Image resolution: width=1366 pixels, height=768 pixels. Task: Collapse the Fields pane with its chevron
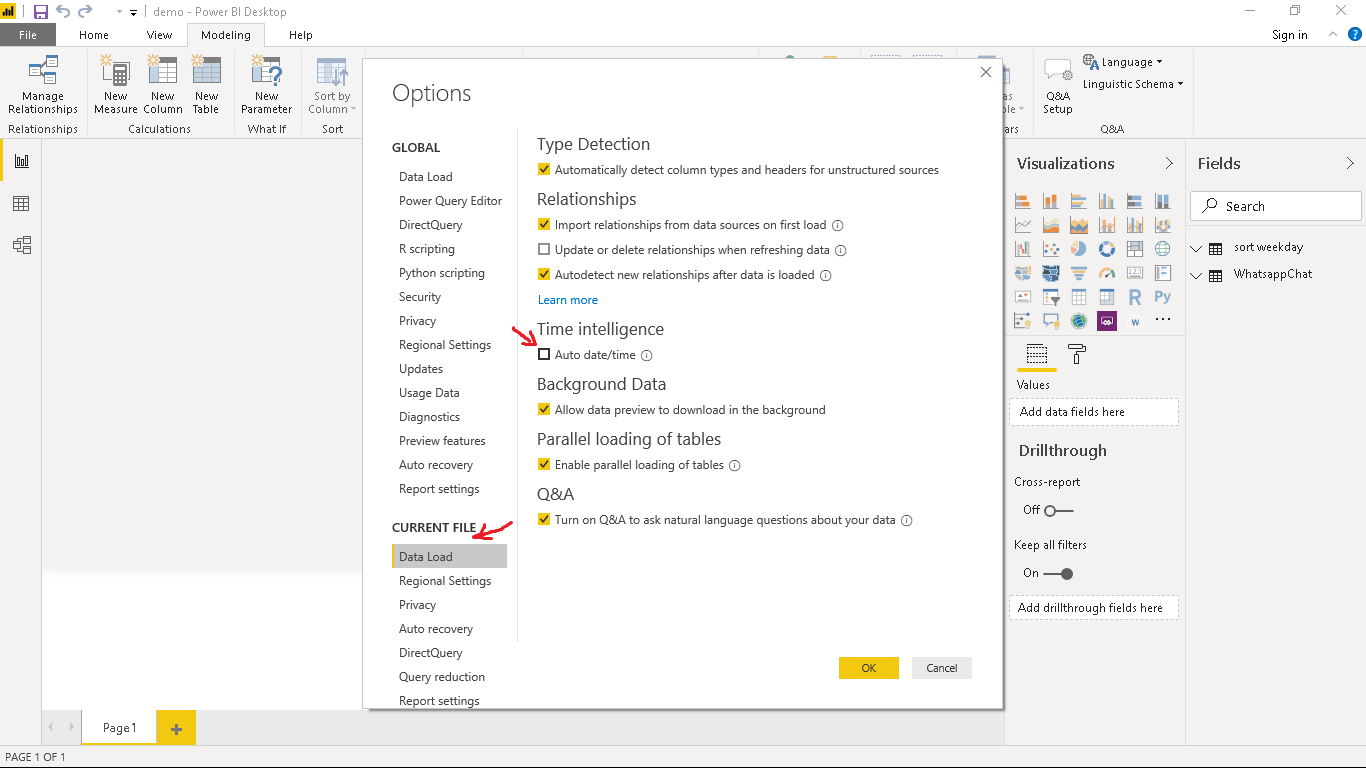[1350, 163]
